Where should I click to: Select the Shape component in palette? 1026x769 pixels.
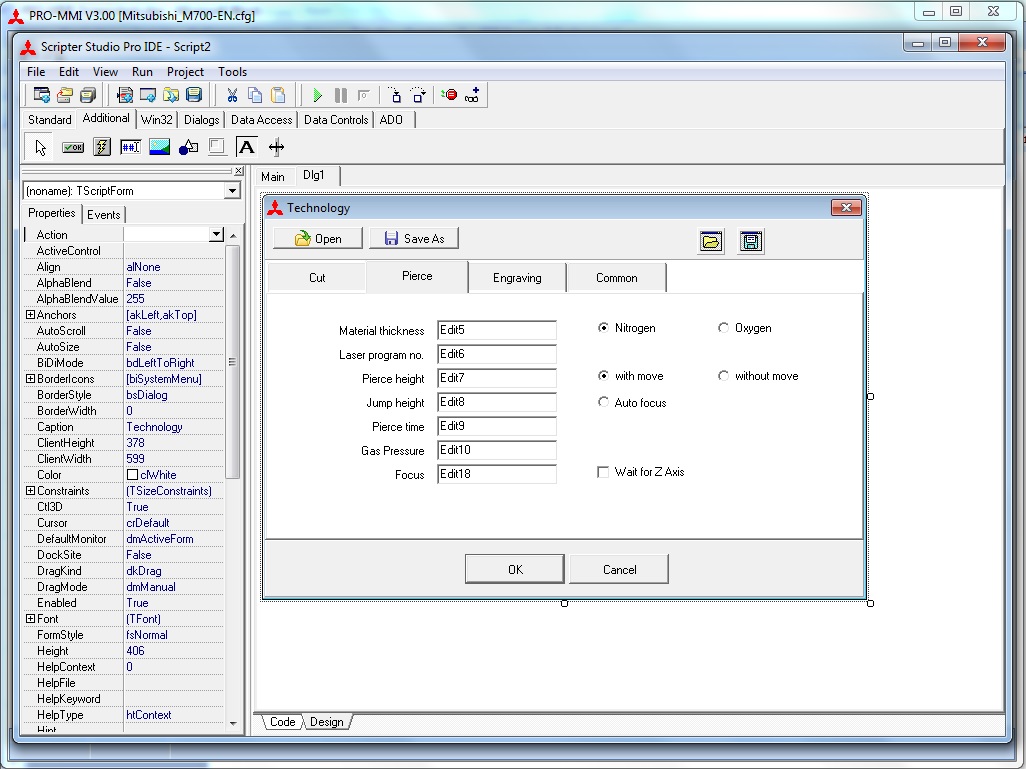(188, 147)
